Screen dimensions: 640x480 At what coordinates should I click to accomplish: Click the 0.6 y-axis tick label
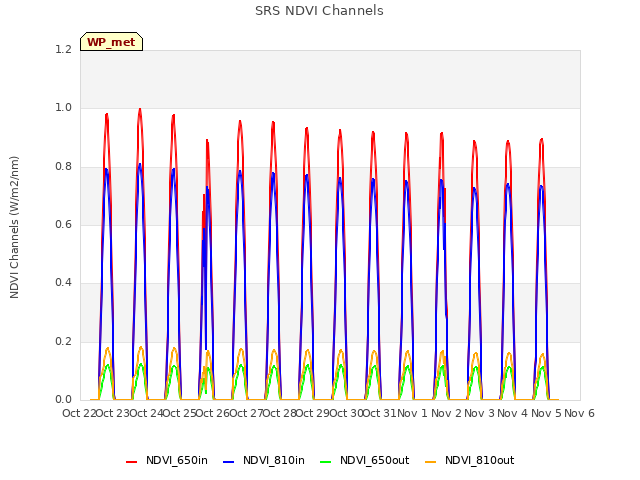pyautogui.click(x=63, y=224)
